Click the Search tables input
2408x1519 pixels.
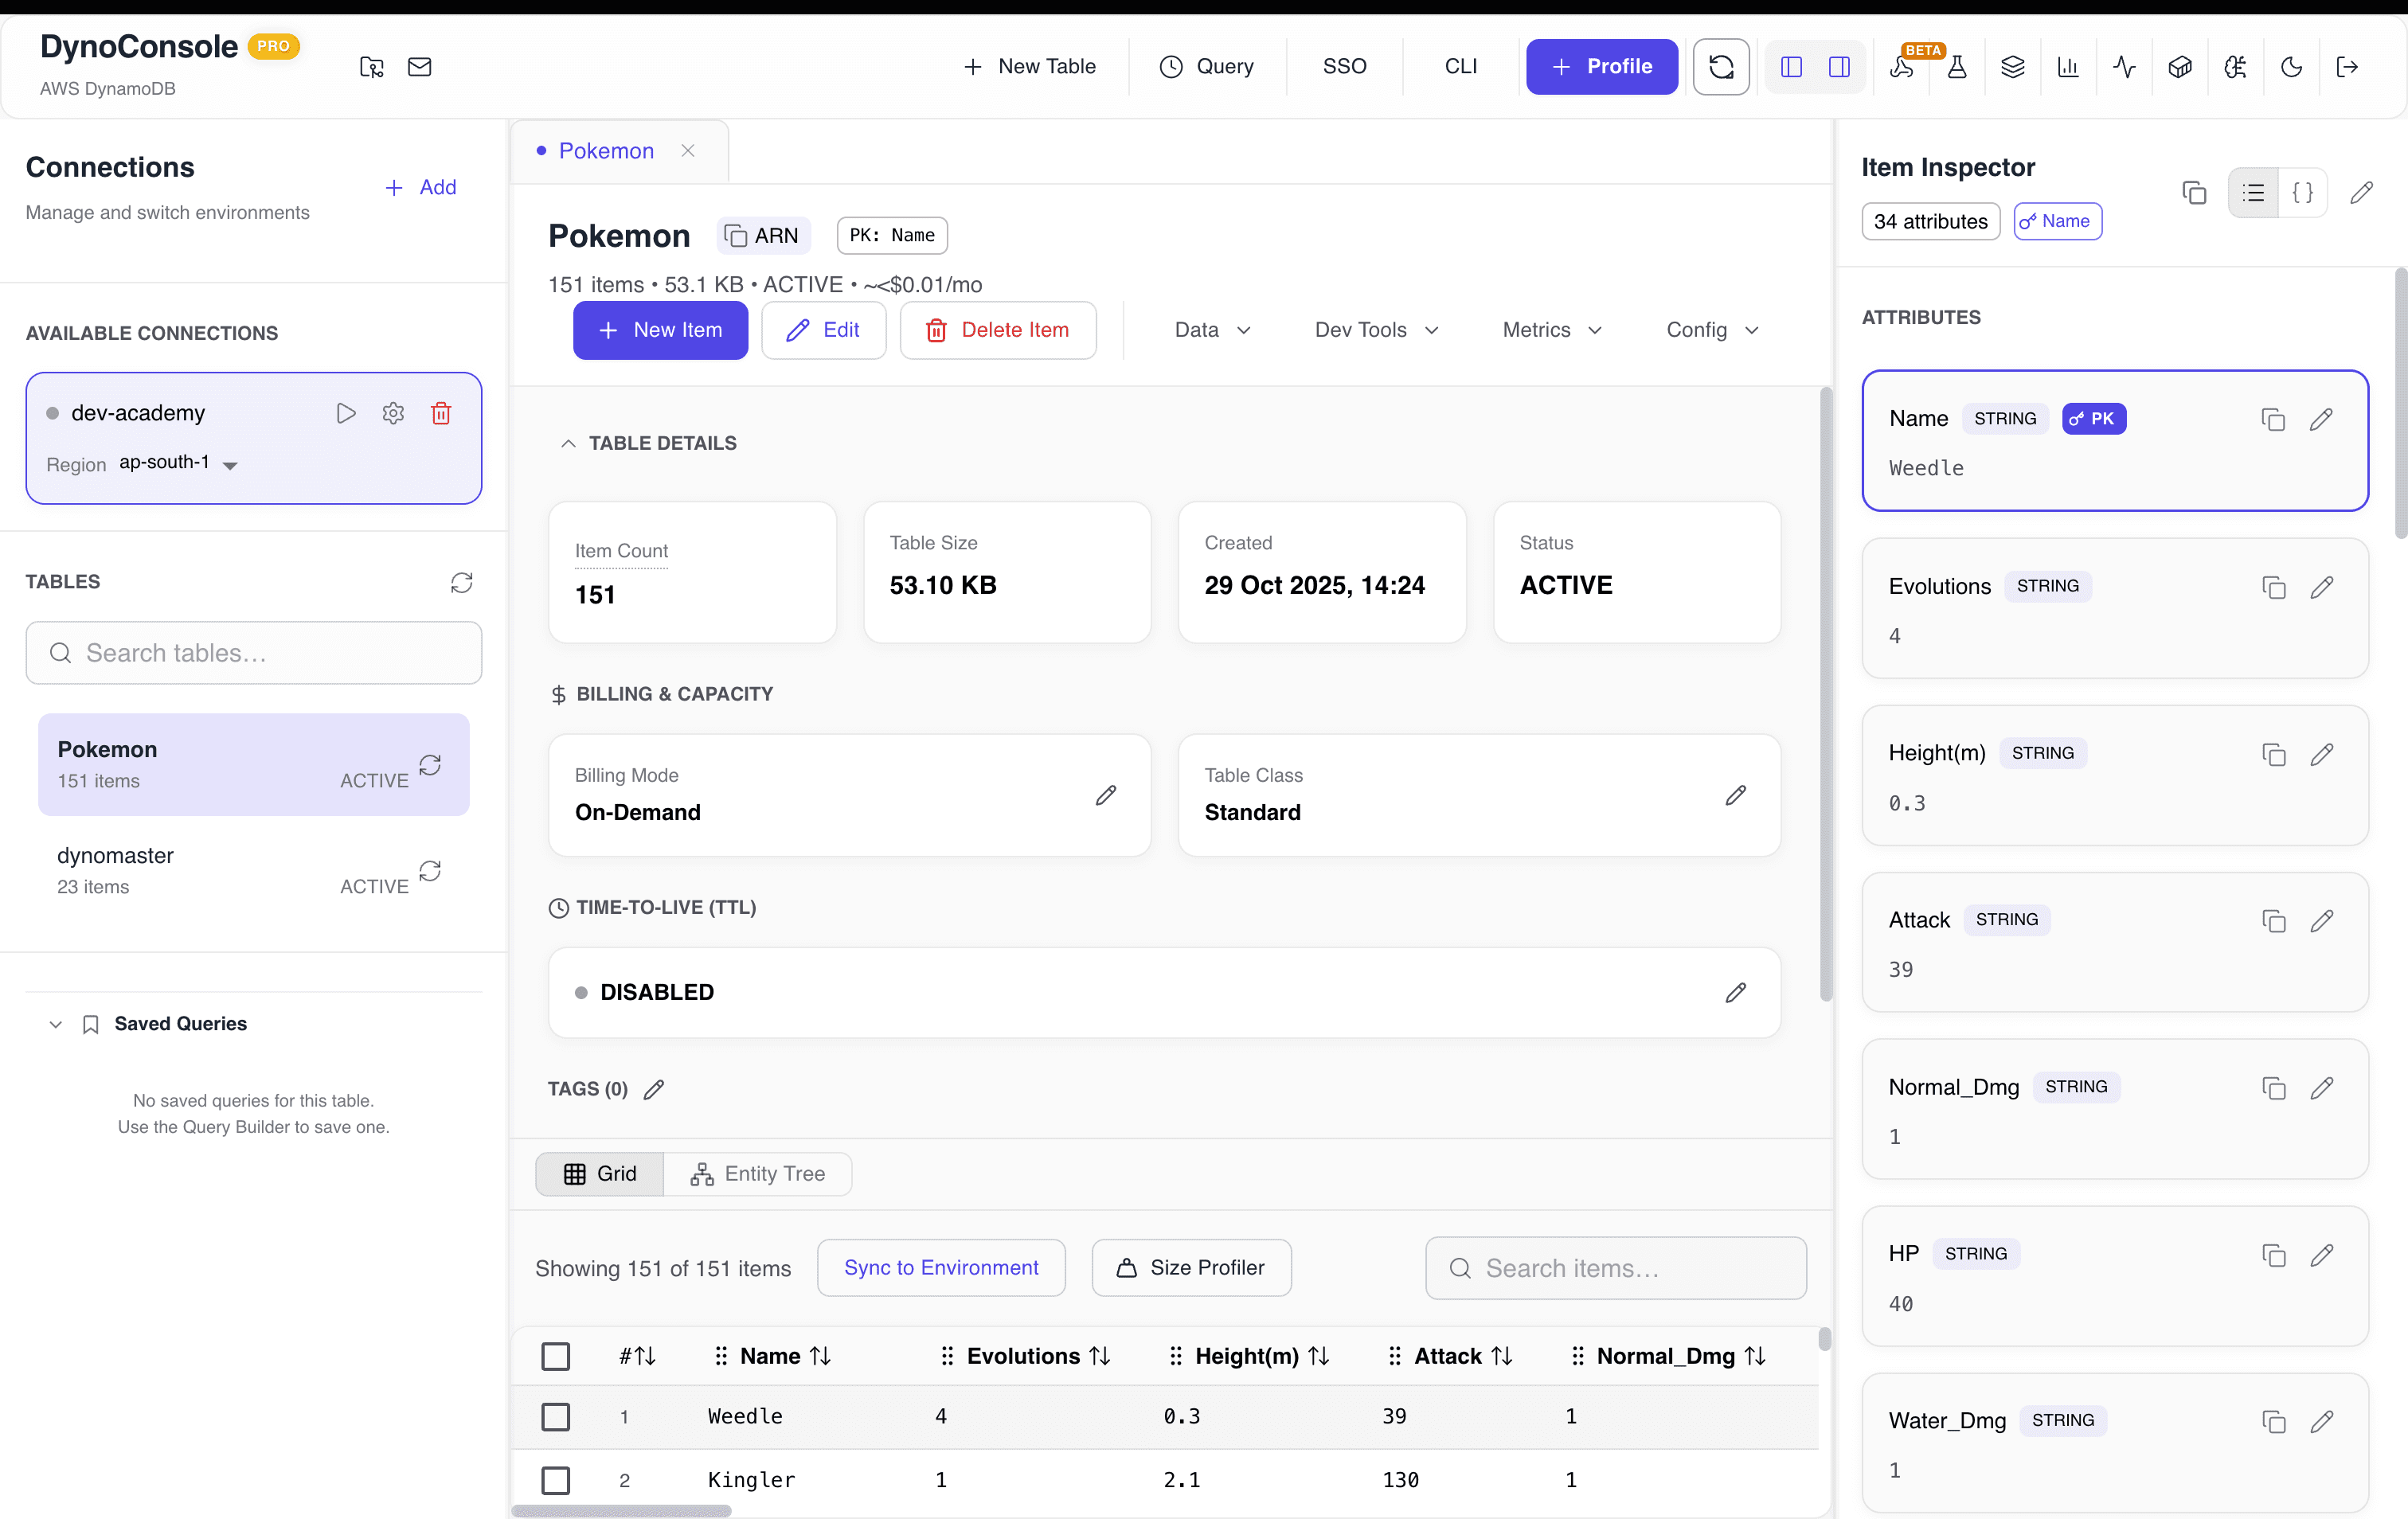click(x=254, y=654)
